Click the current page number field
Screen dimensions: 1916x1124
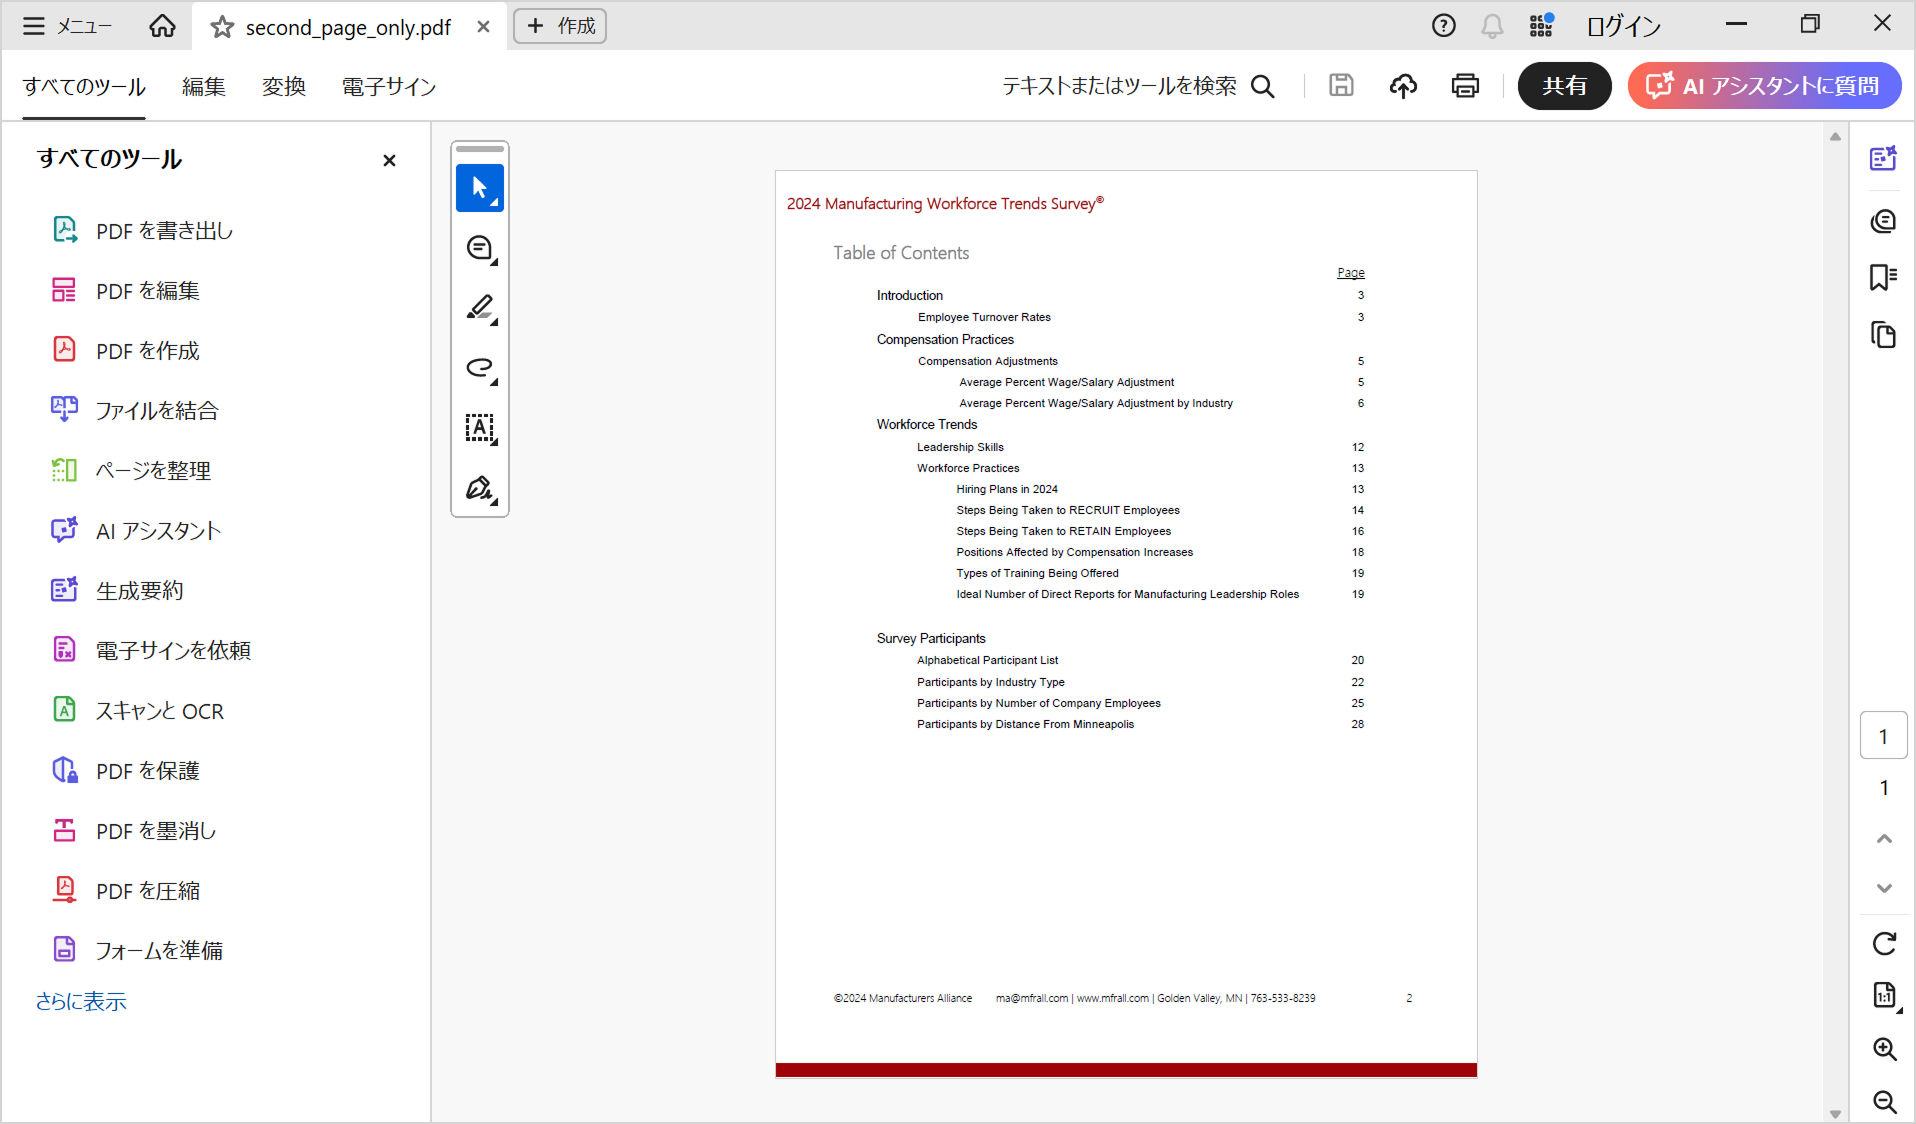pos(1883,736)
